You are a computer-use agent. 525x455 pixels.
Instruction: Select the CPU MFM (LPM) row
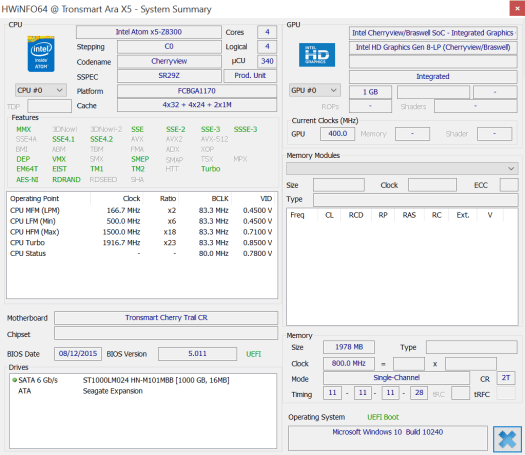(142, 211)
